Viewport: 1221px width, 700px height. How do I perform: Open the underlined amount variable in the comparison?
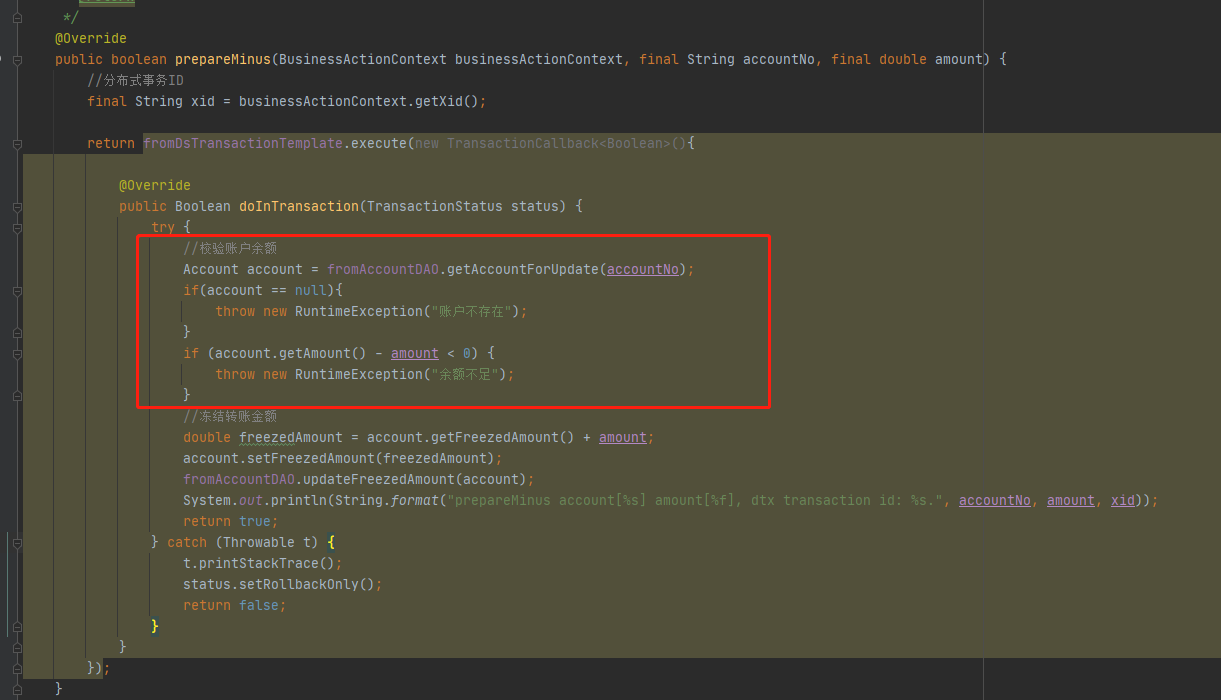point(414,353)
